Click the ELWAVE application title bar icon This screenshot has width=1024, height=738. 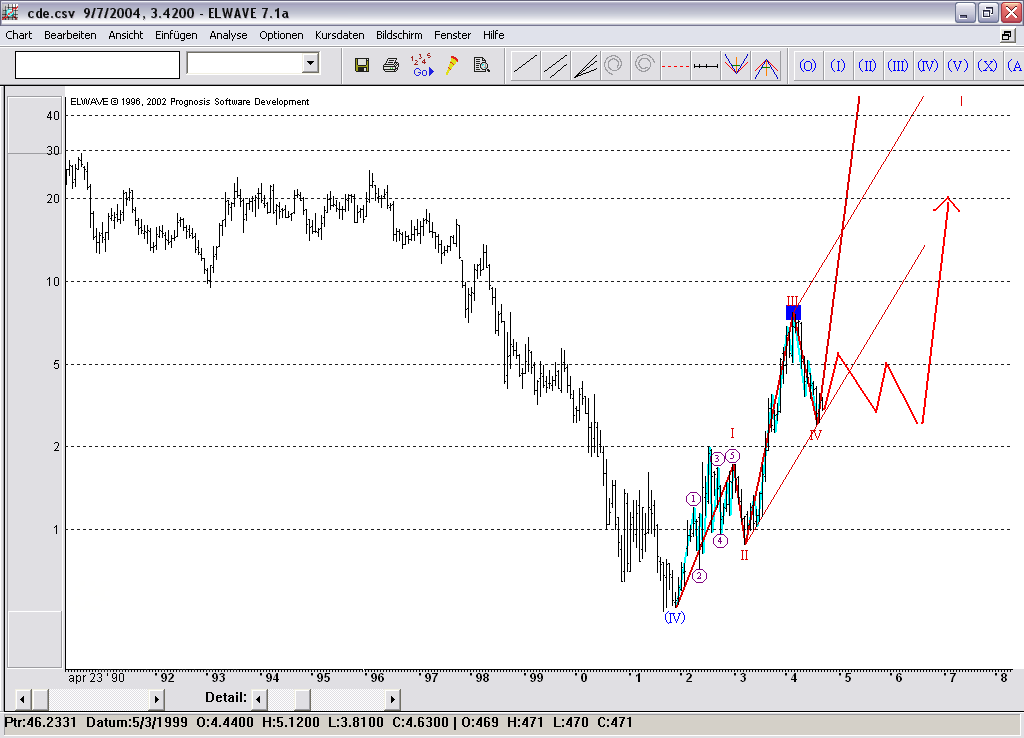tap(10, 12)
